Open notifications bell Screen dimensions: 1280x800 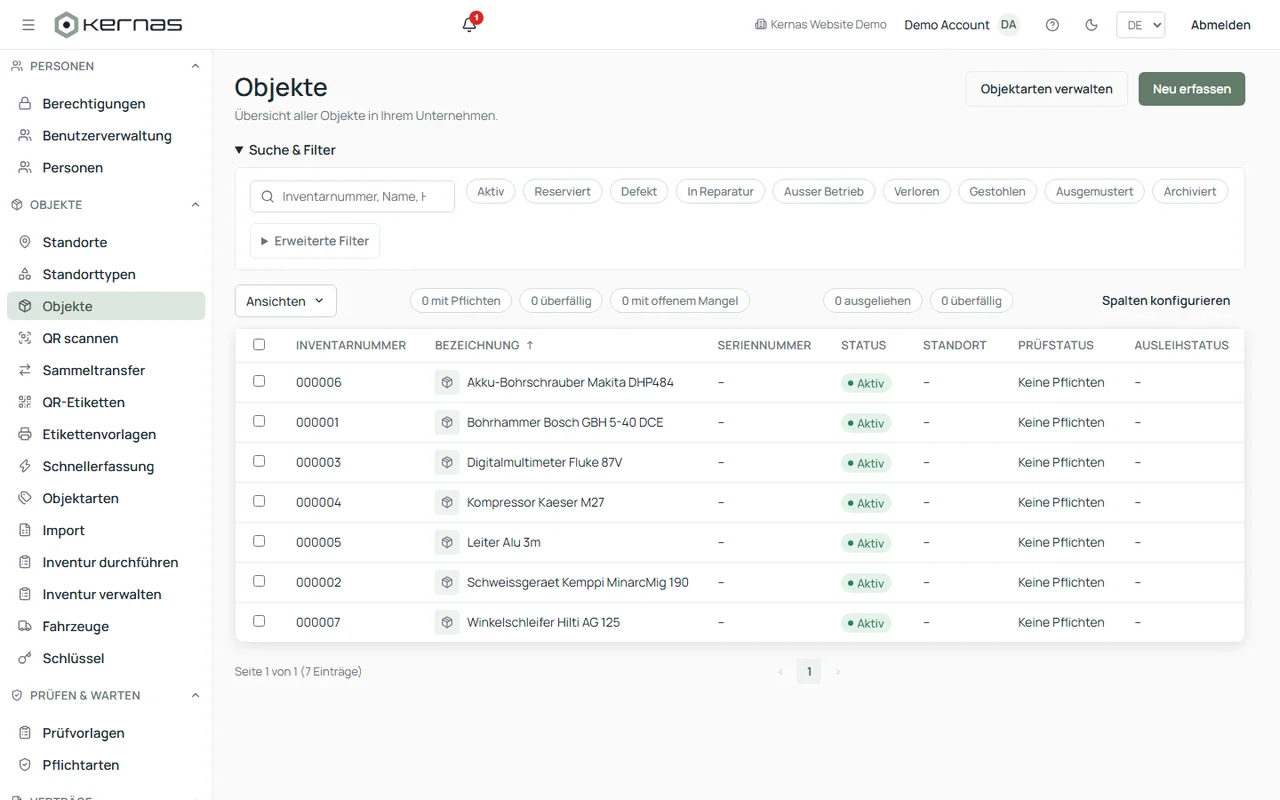coord(469,24)
